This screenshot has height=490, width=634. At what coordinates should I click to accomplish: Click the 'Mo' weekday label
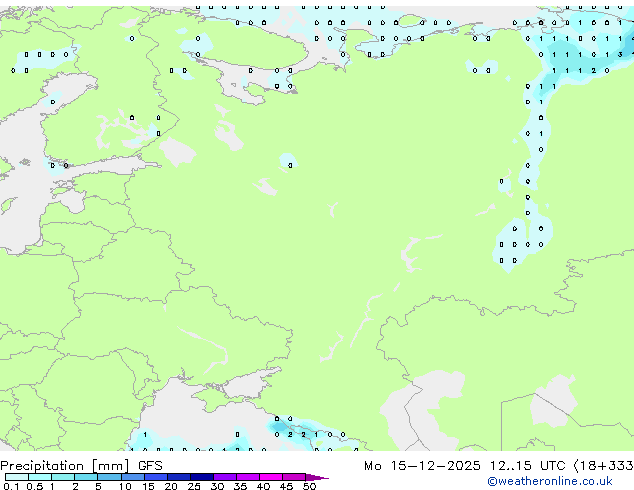coord(372,466)
